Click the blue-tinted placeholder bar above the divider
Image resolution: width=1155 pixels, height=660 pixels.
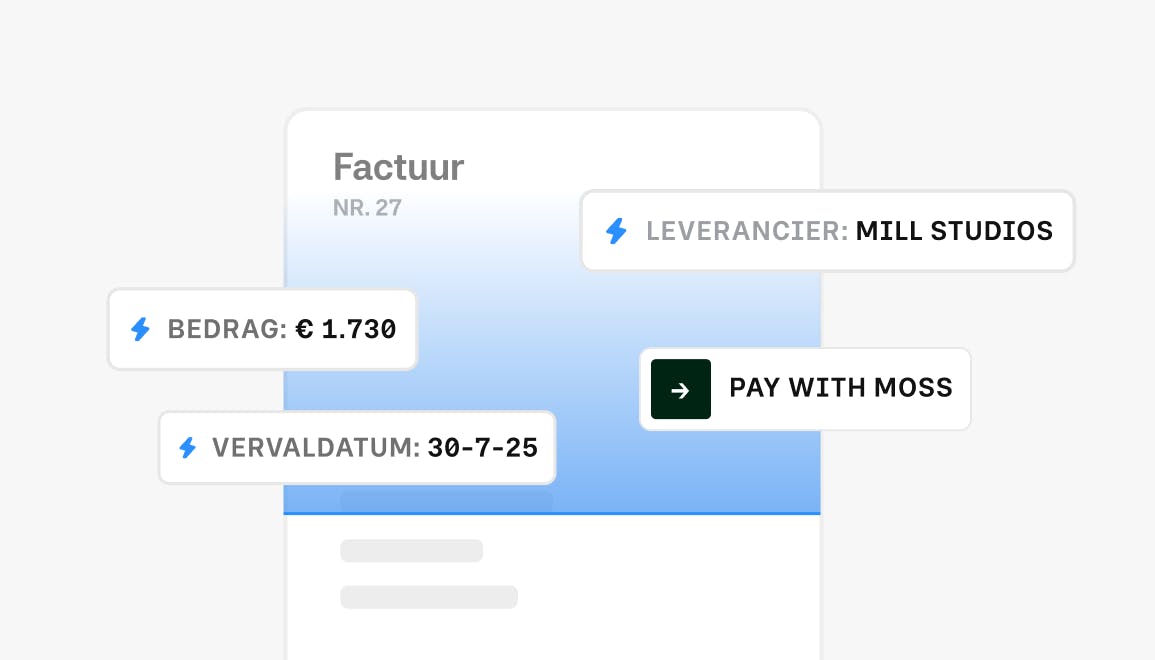pyautogui.click(x=447, y=501)
